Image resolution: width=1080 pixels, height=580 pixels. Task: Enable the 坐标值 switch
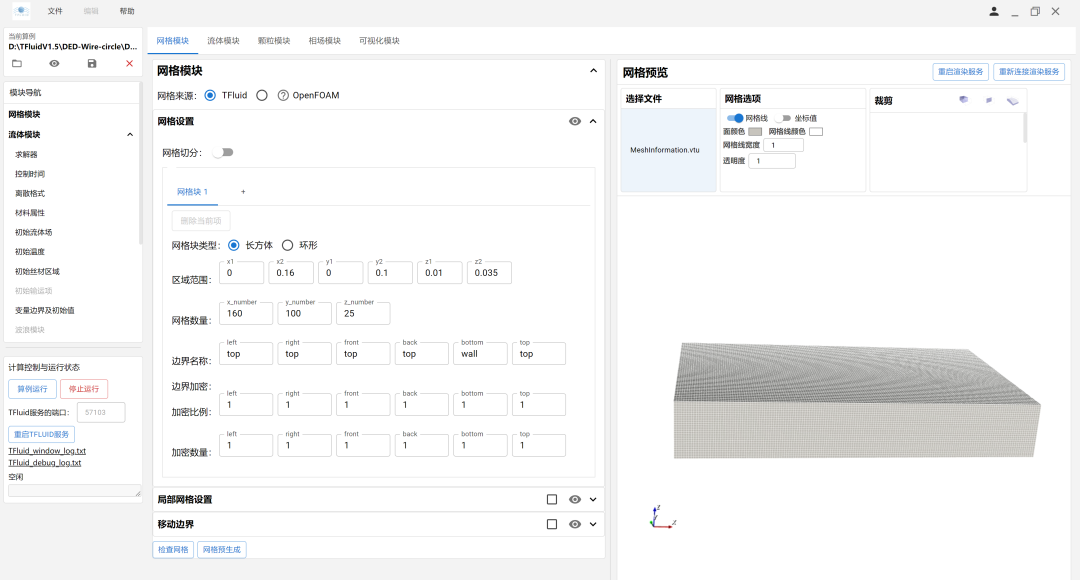[x=783, y=118]
